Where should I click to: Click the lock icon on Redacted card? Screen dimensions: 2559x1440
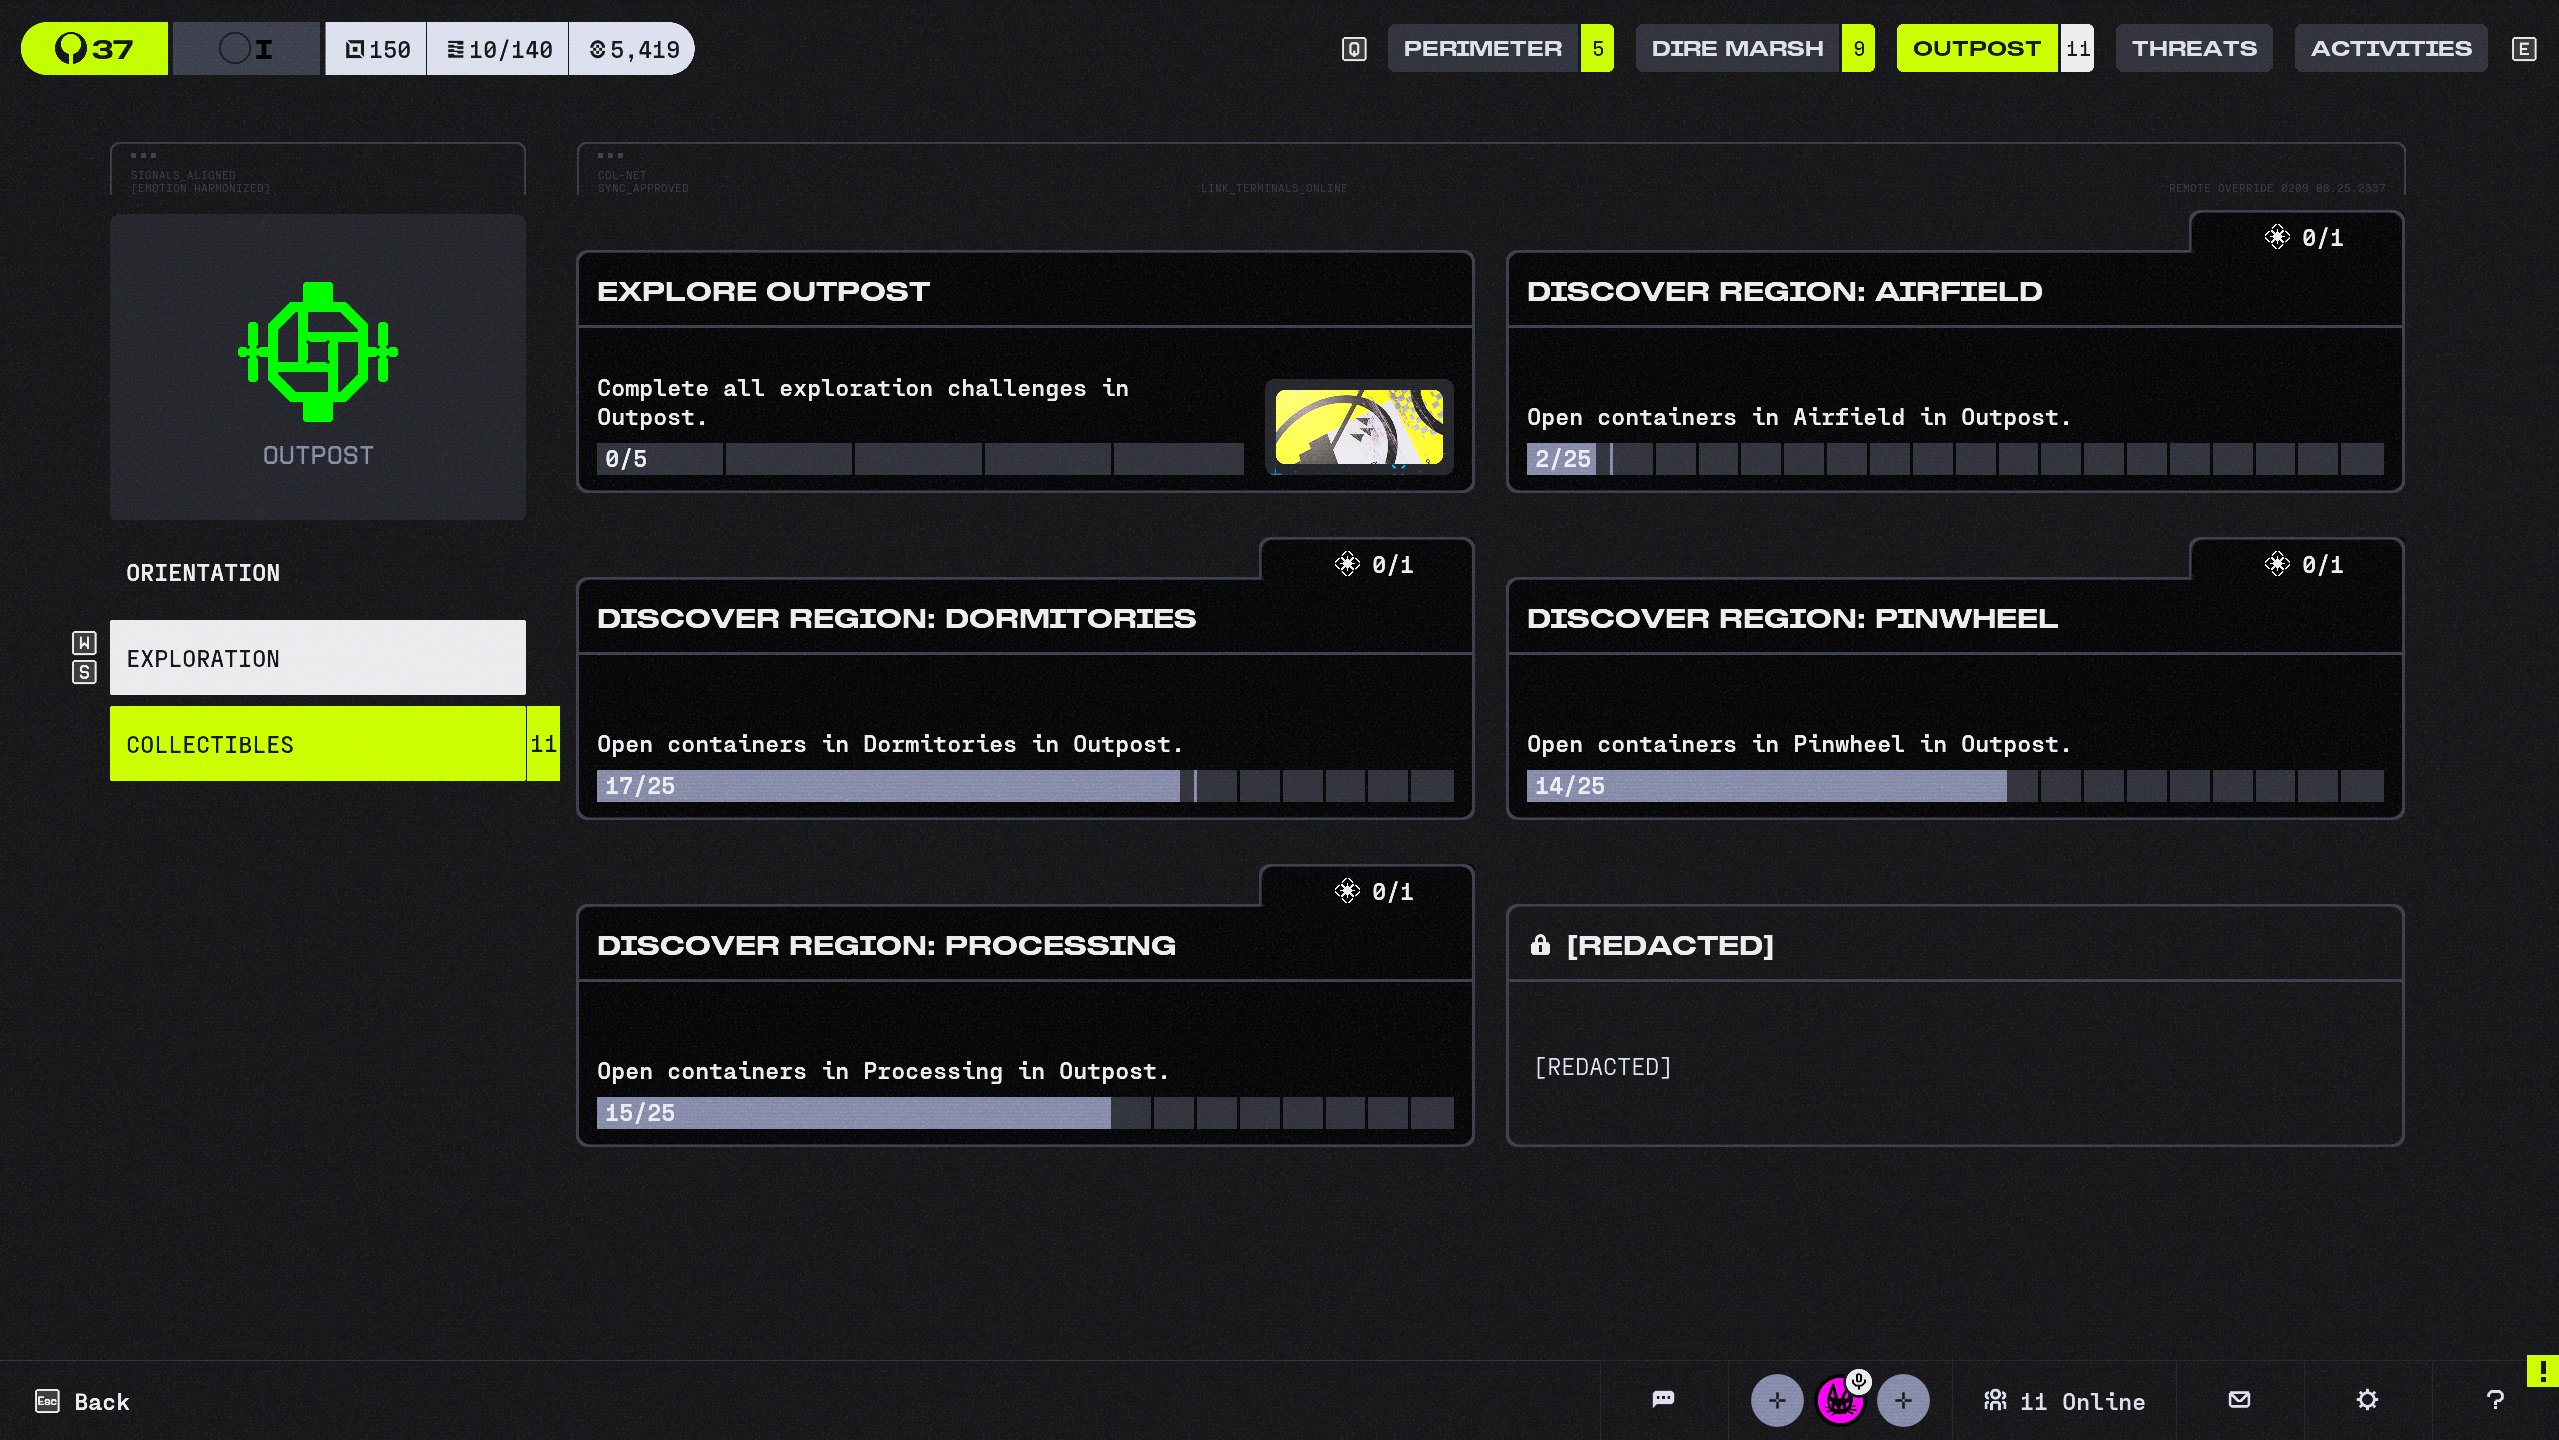click(x=1540, y=945)
